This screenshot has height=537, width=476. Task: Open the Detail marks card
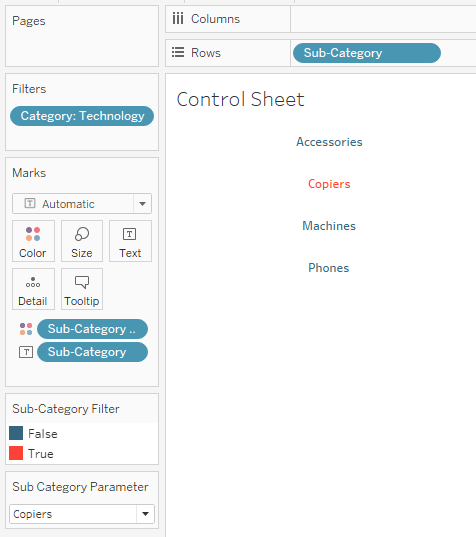point(33,289)
